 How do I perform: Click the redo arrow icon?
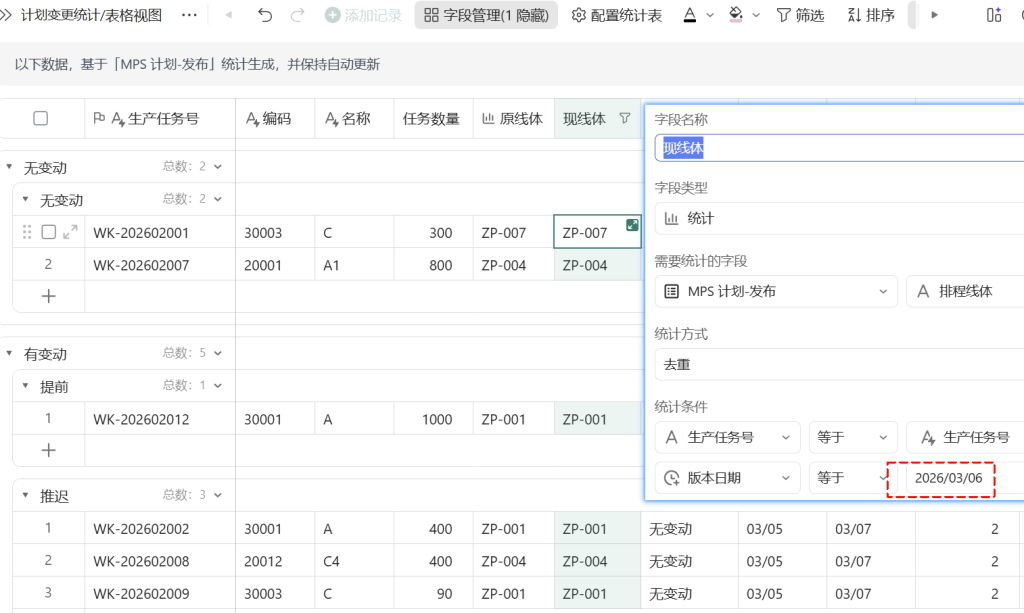298,15
